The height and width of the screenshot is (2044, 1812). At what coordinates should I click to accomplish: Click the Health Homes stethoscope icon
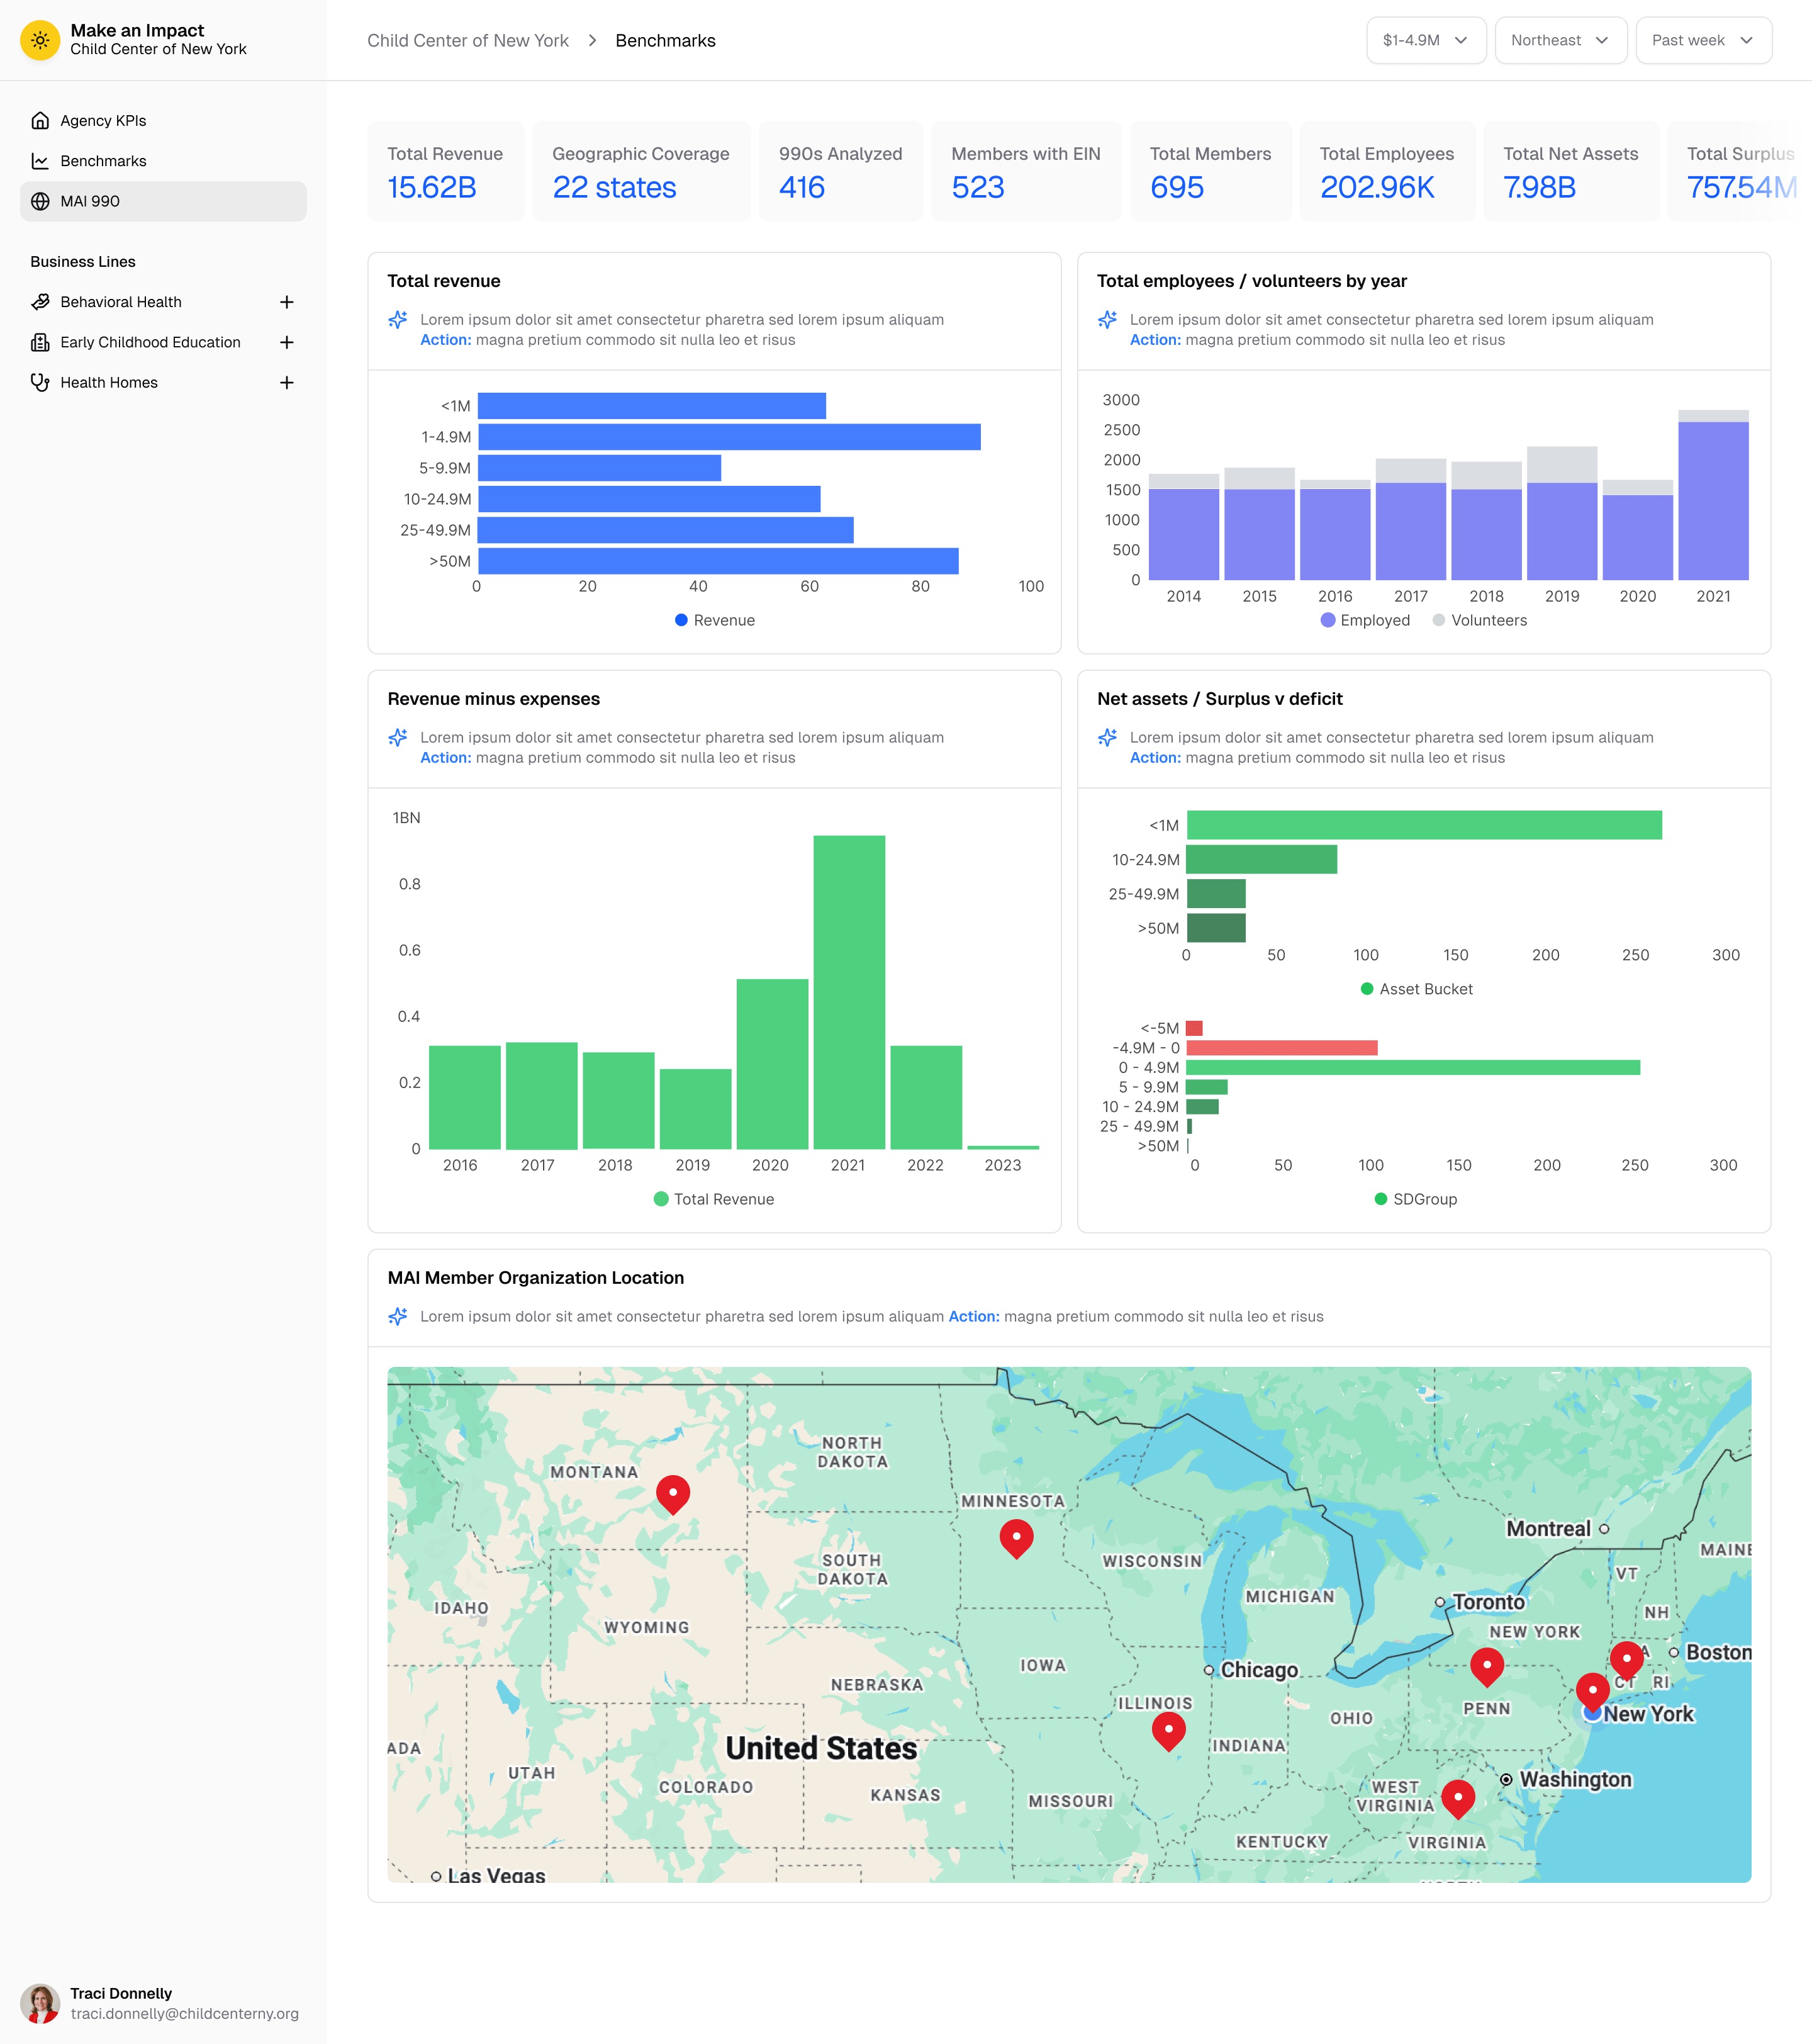pos(40,382)
